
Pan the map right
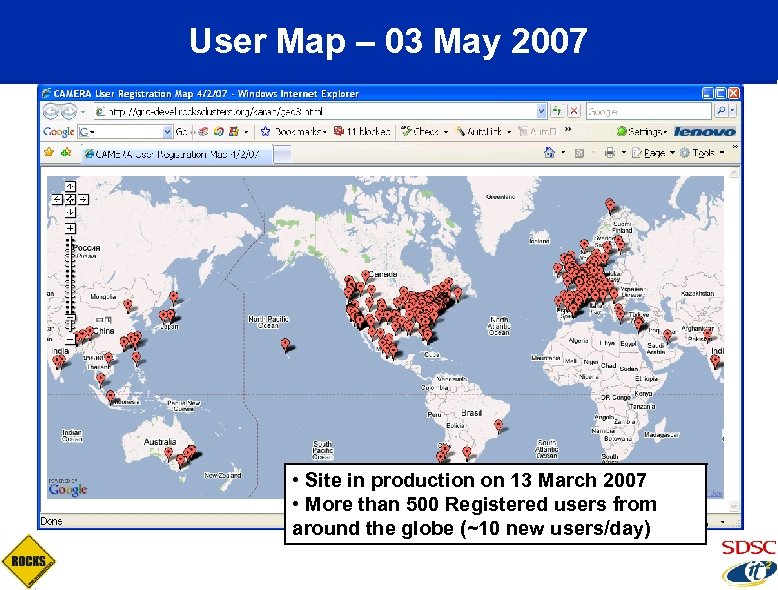pyautogui.click(x=83, y=199)
